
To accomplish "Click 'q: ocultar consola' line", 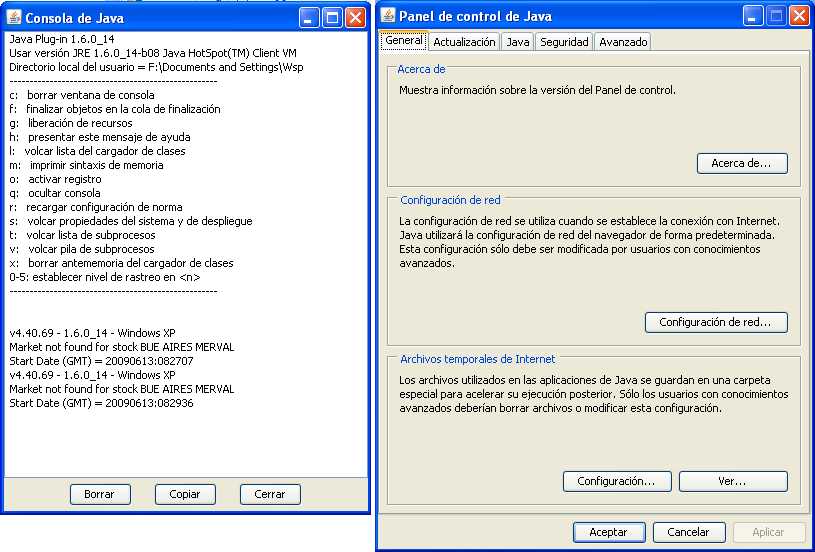I will (55, 193).
